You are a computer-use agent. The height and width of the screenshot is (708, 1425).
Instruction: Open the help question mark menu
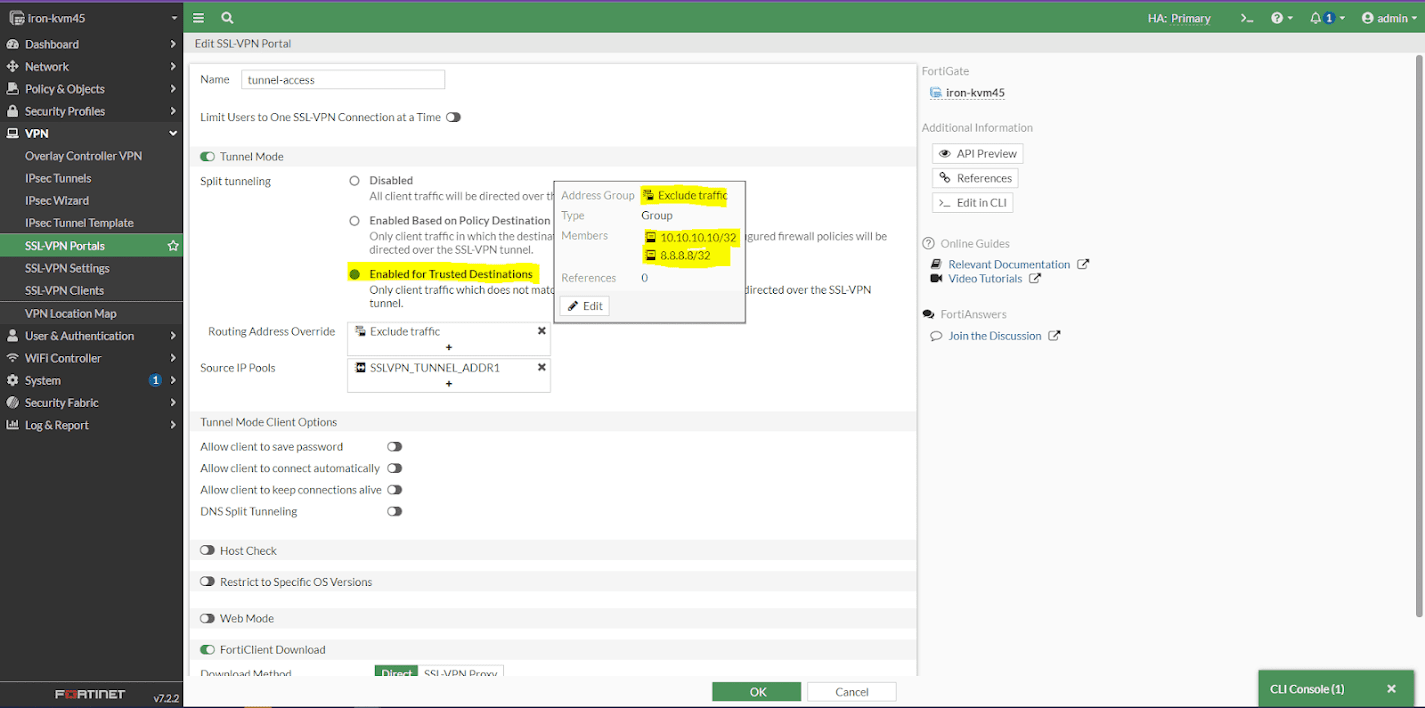click(1282, 18)
